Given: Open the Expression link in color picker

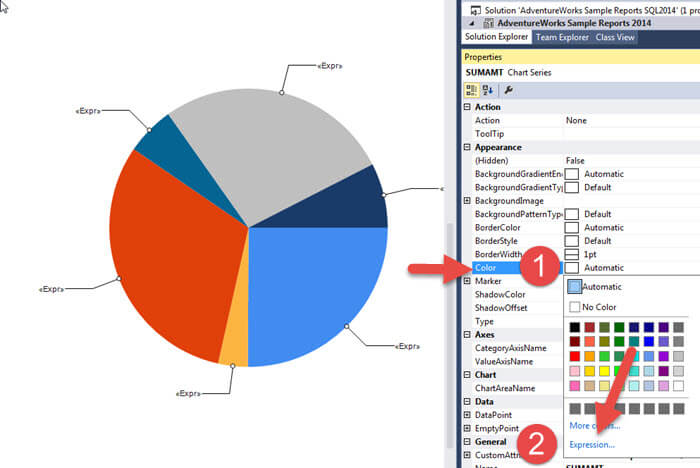Looking at the screenshot, I should (x=592, y=445).
